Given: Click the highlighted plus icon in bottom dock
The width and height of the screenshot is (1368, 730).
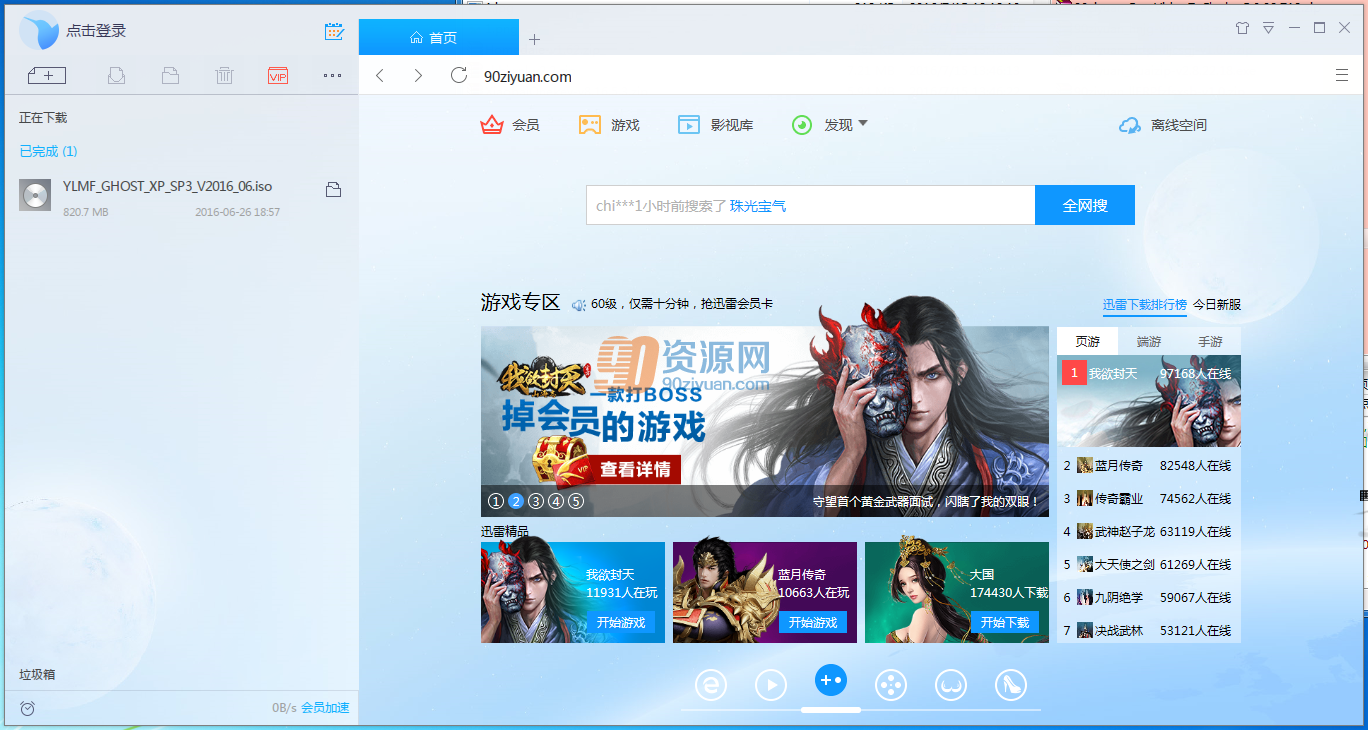Looking at the screenshot, I should click(x=831, y=680).
